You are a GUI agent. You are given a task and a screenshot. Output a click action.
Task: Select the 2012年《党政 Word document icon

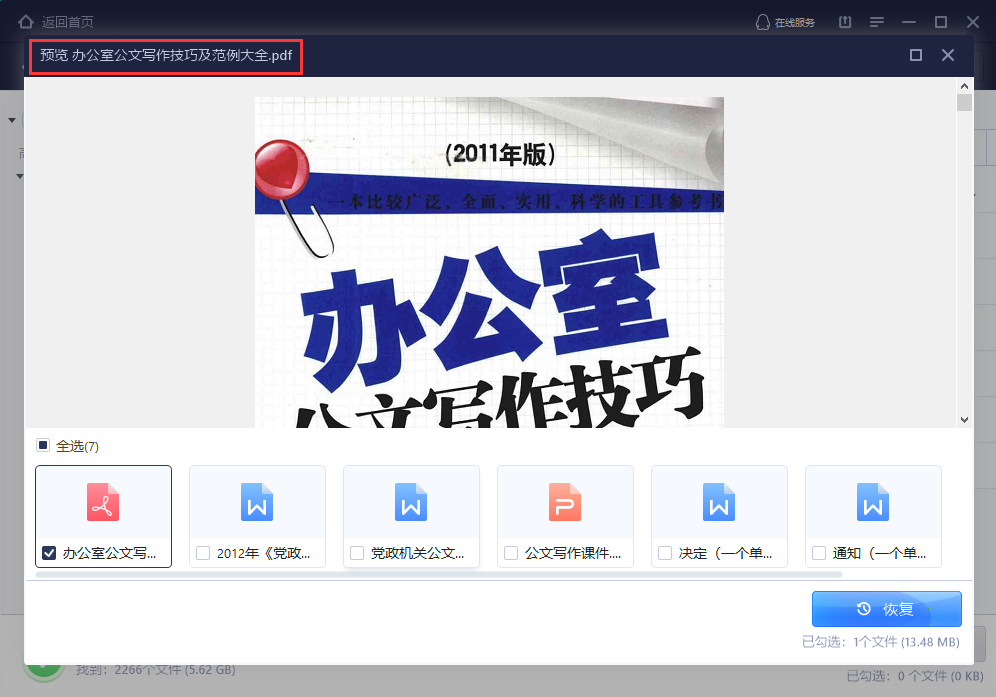pyautogui.click(x=257, y=502)
